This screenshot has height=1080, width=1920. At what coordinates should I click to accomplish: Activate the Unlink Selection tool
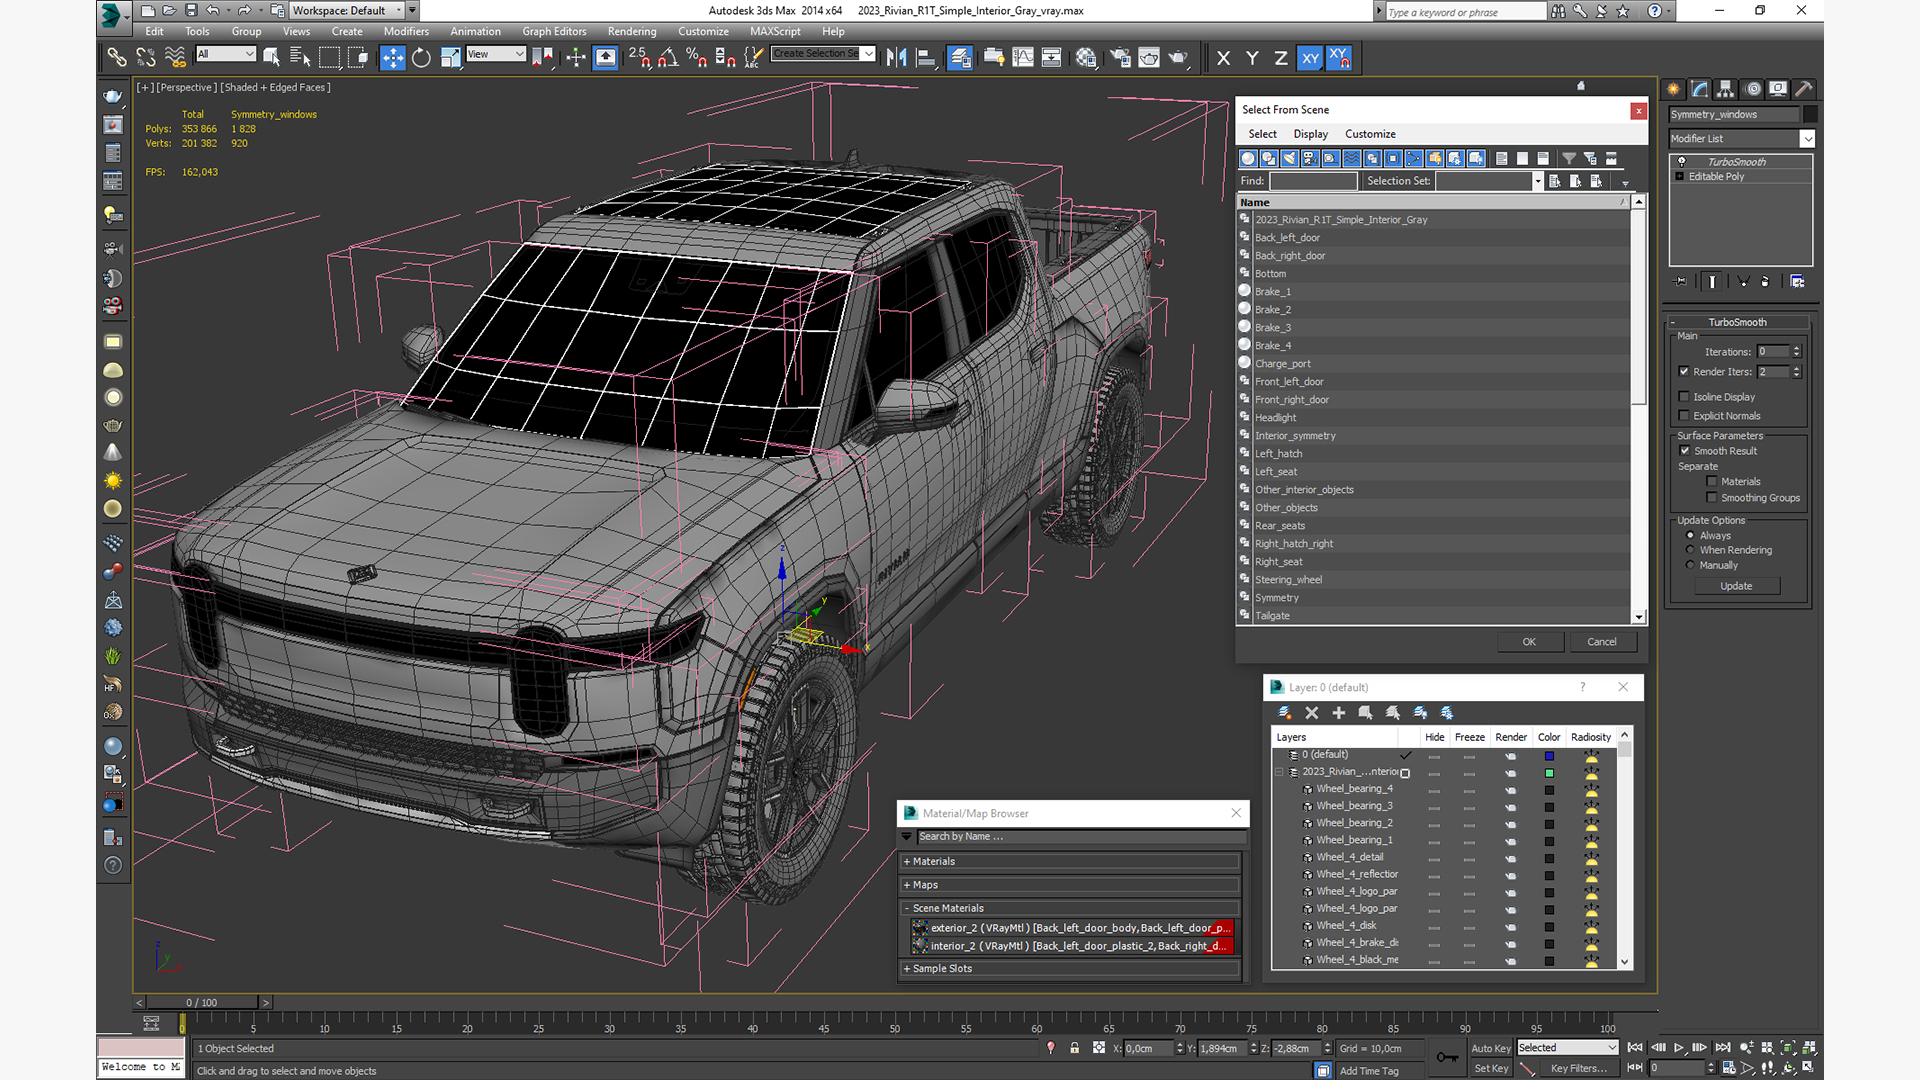[x=146, y=57]
